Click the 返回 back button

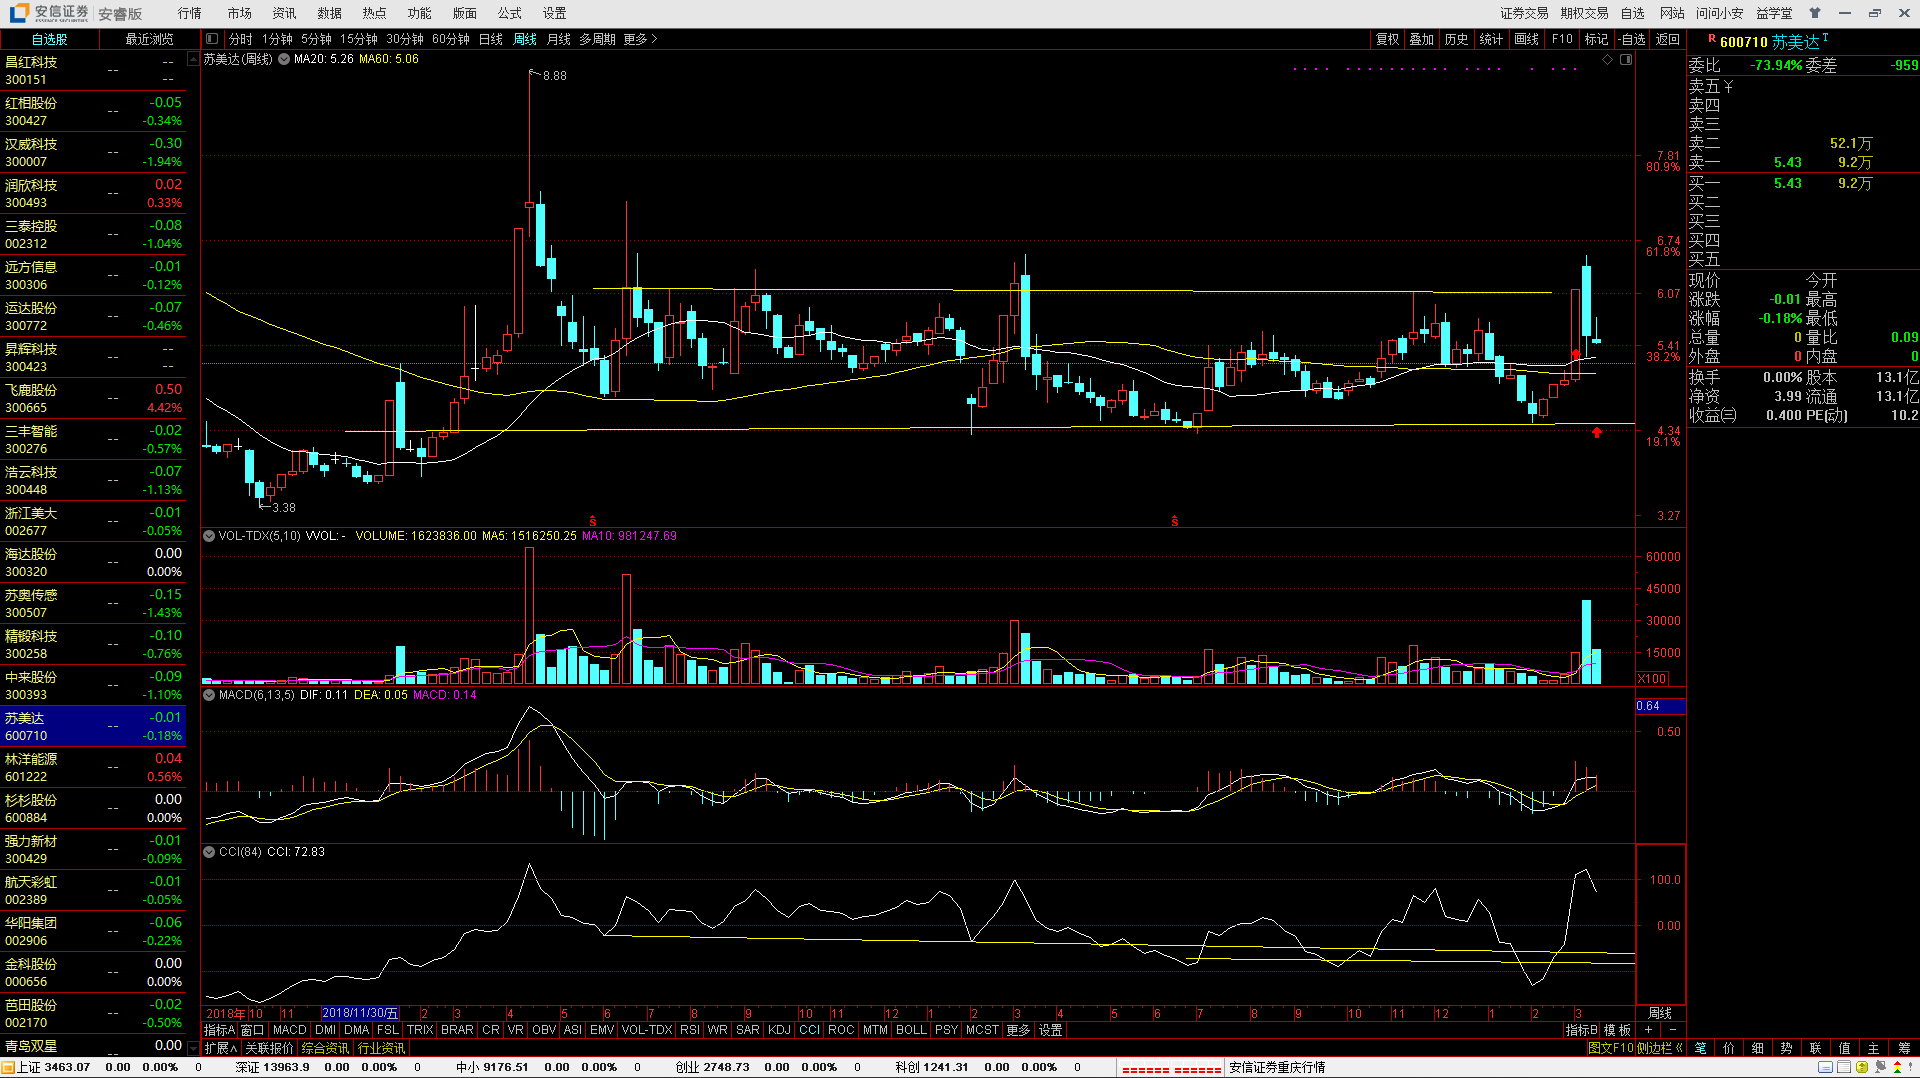pos(1668,39)
